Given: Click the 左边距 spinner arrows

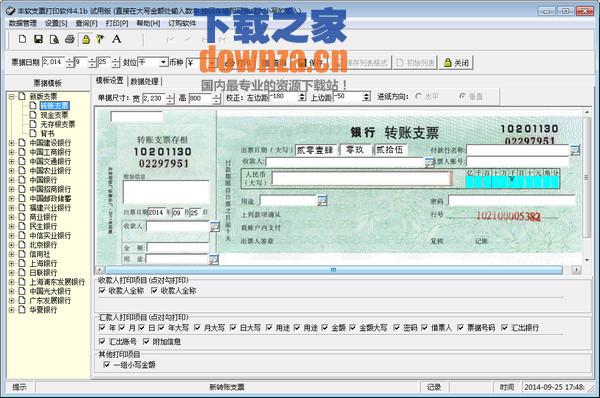Looking at the screenshot, I should [302, 97].
